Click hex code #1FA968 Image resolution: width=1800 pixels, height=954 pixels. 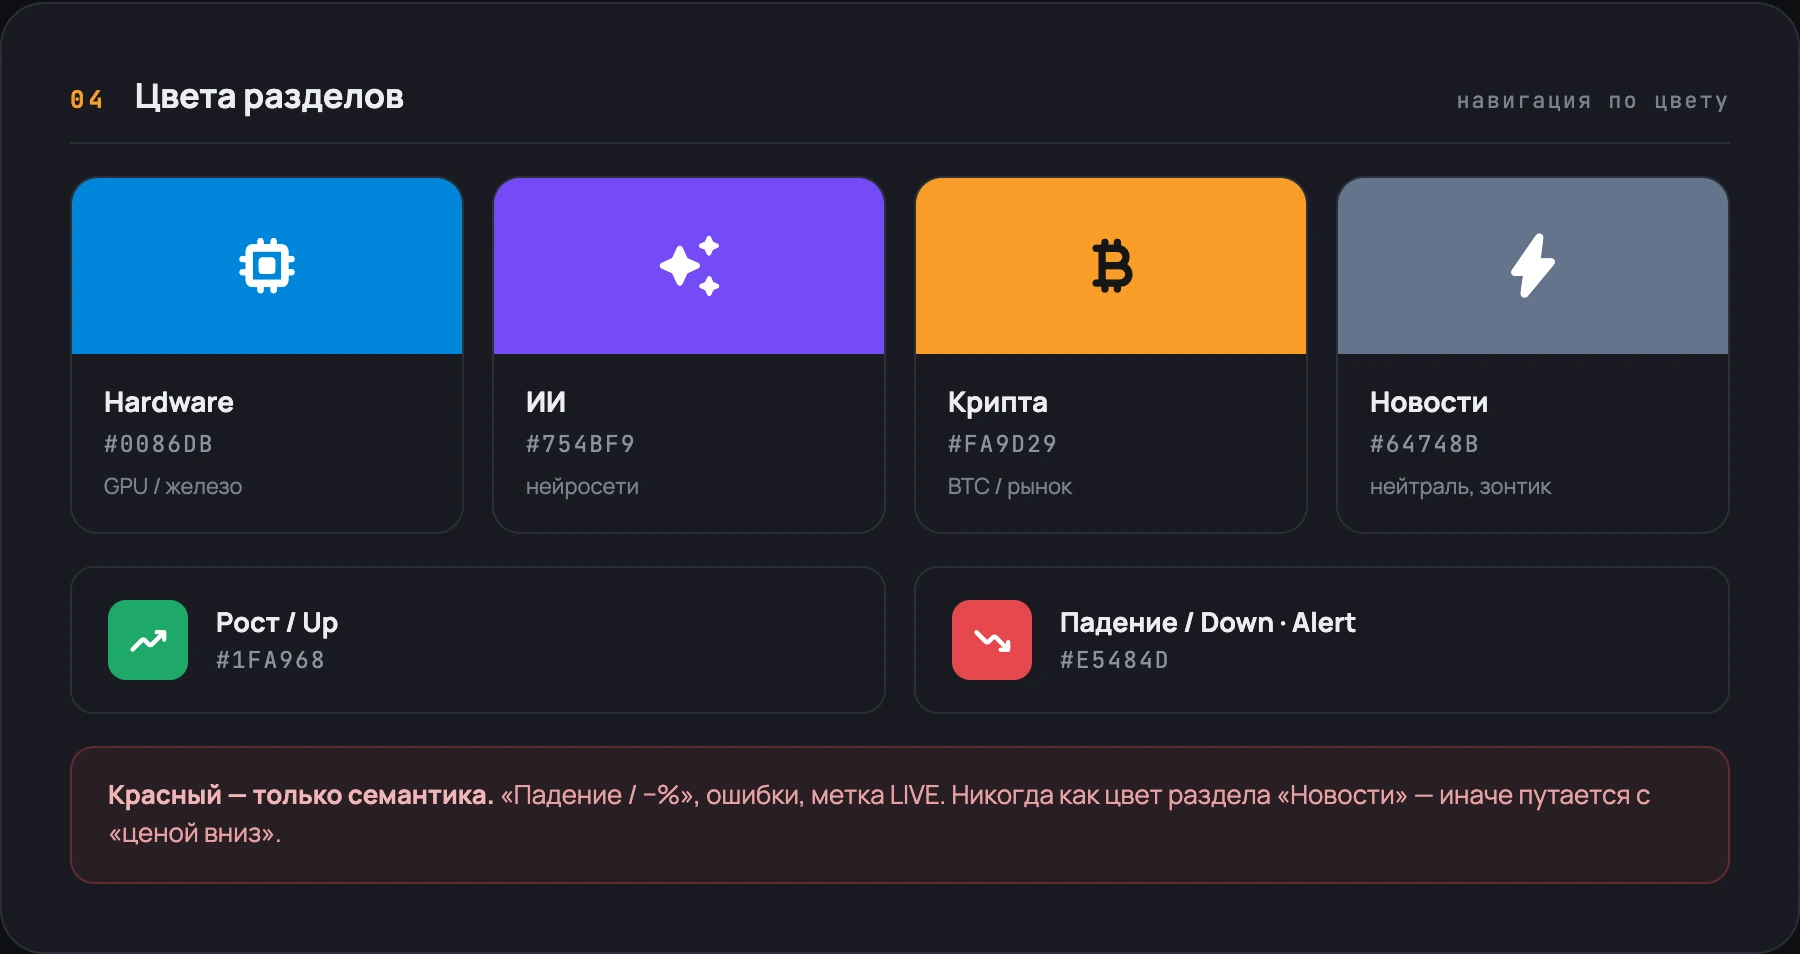pyautogui.click(x=271, y=660)
